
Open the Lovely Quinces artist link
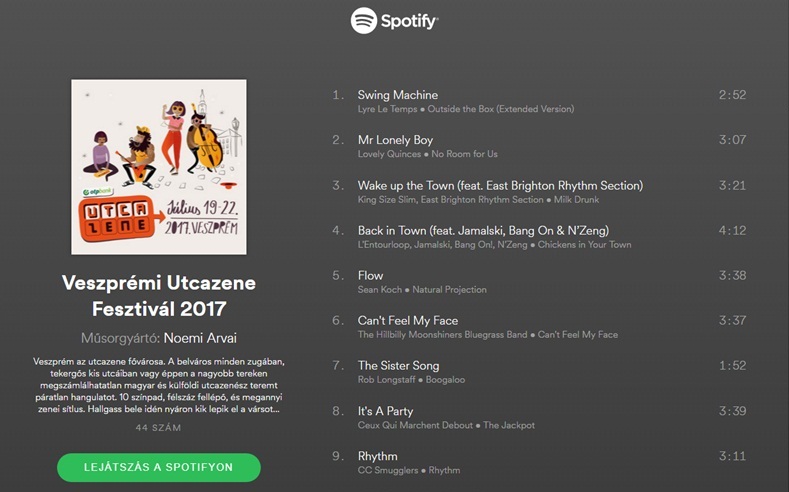pyautogui.click(x=389, y=154)
